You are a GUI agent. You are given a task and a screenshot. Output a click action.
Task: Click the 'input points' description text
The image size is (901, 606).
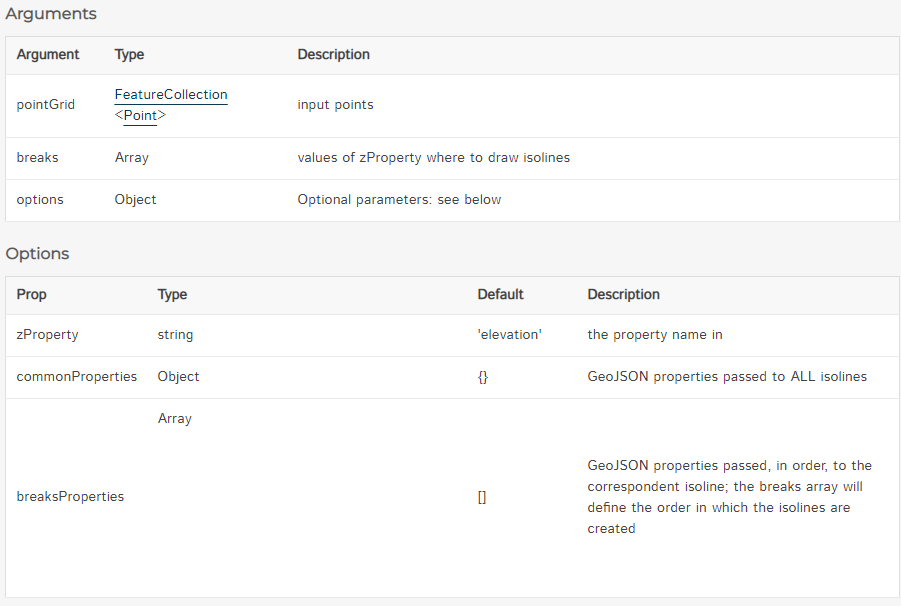[336, 105]
